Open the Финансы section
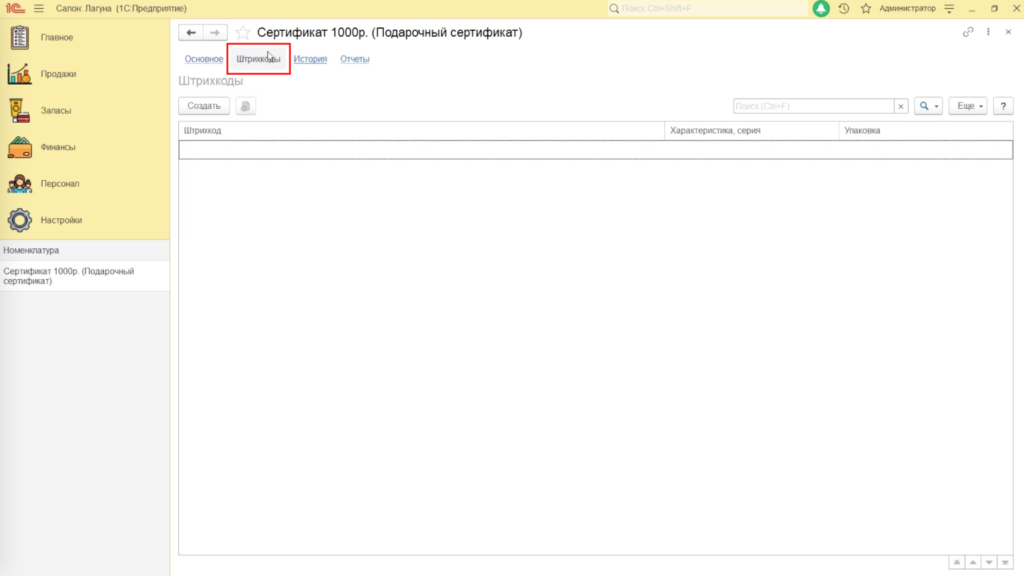This screenshot has width=1024, height=576. tap(57, 147)
